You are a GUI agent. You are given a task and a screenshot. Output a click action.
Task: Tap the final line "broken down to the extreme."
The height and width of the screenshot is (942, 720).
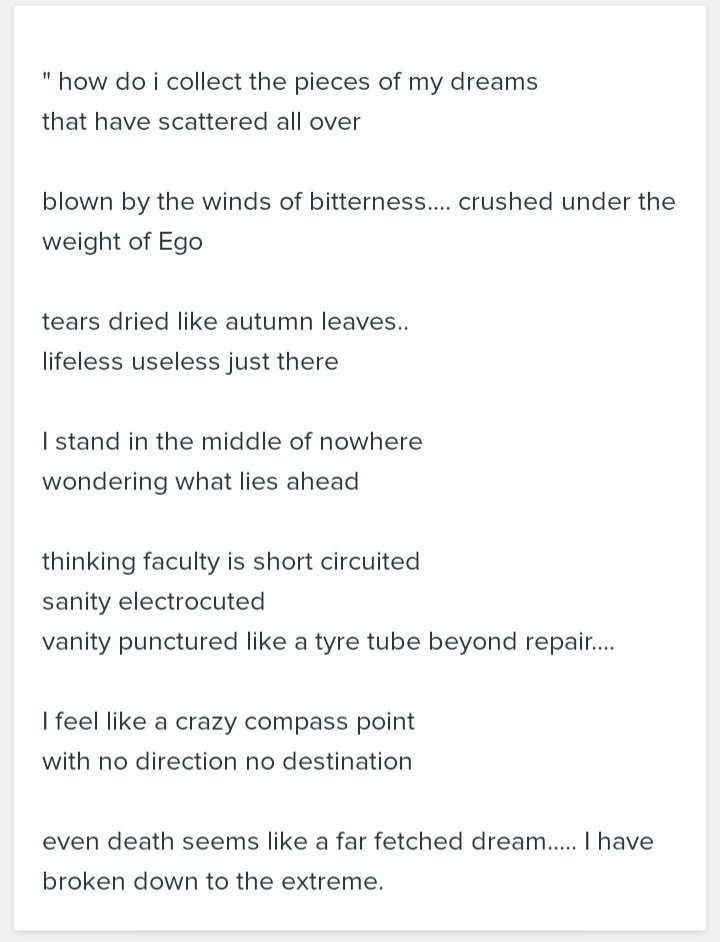pyautogui.click(x=212, y=882)
